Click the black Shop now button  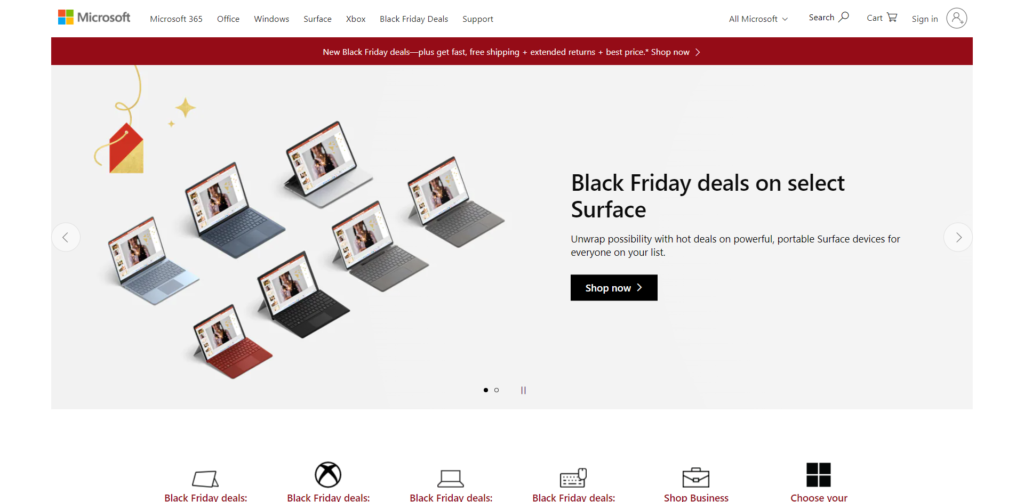pyautogui.click(x=614, y=287)
